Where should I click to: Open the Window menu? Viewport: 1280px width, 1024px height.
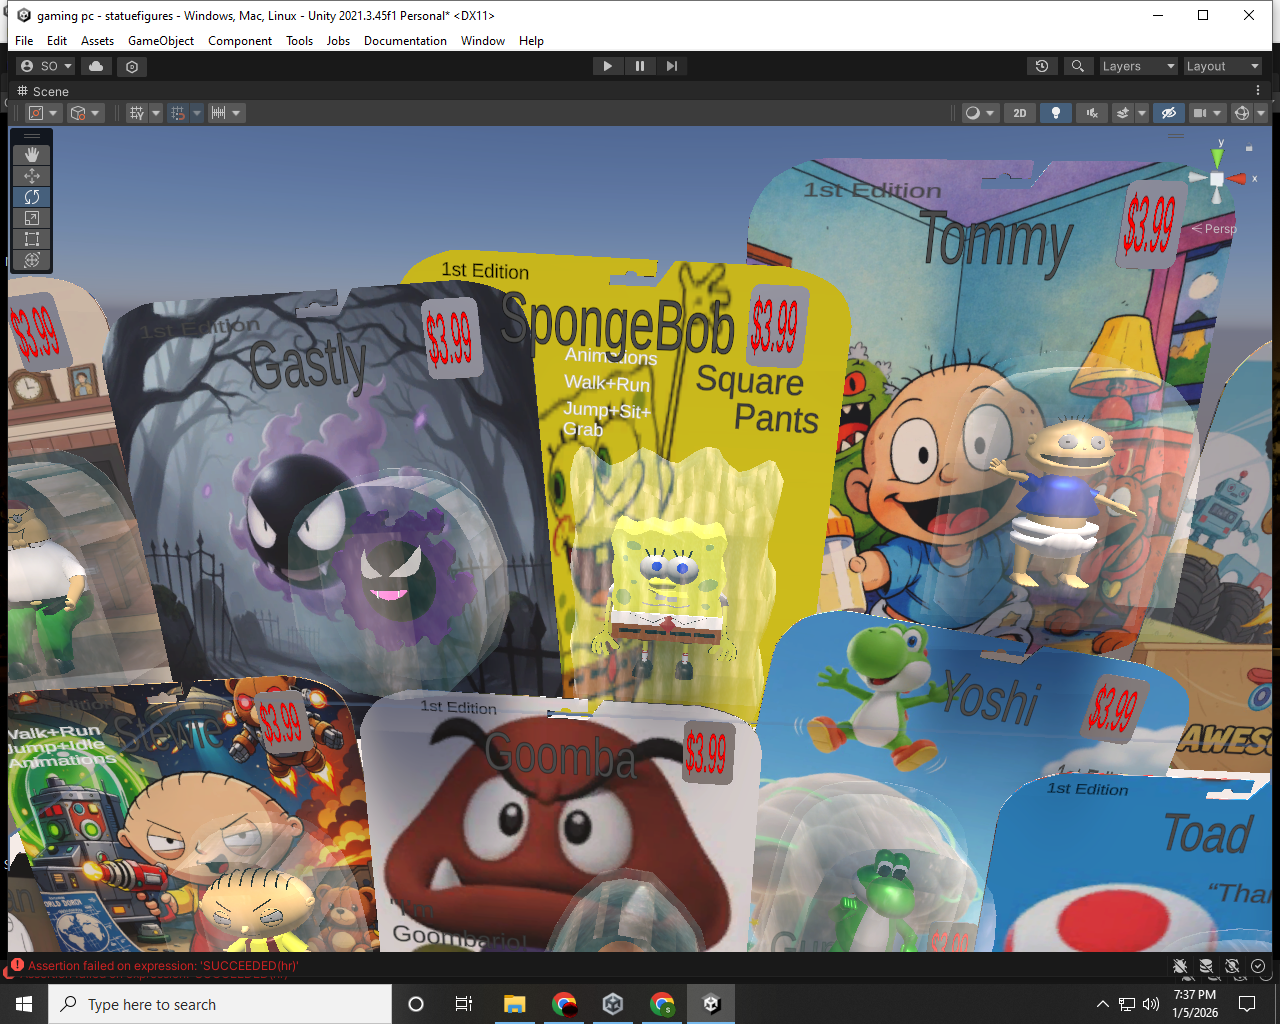click(483, 41)
